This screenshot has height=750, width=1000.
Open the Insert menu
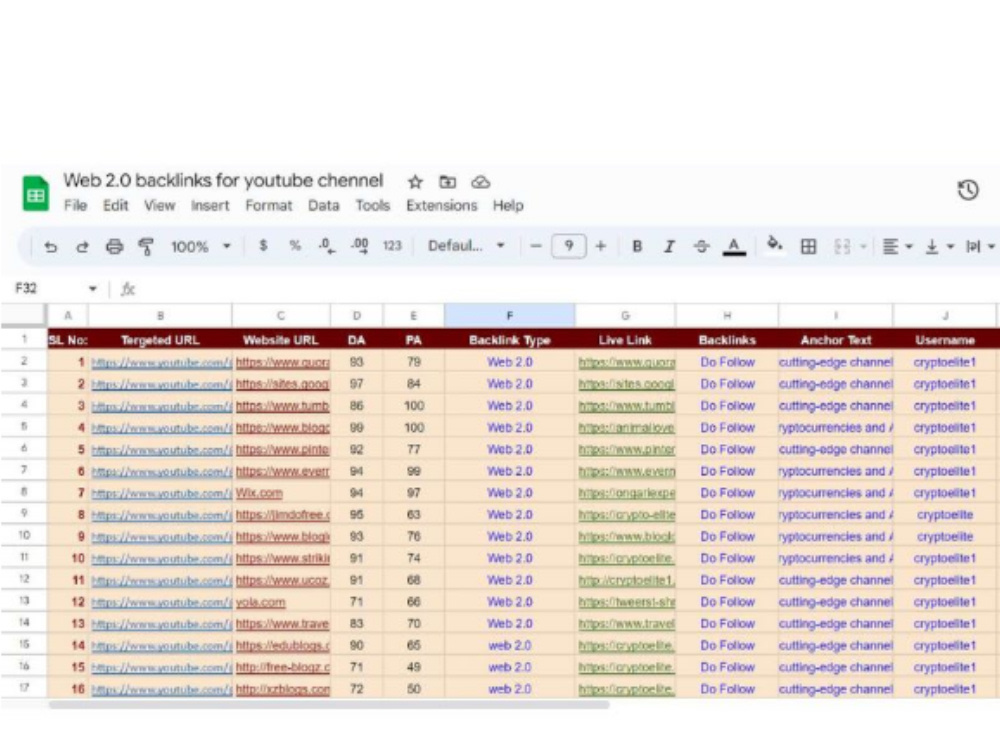coord(210,205)
